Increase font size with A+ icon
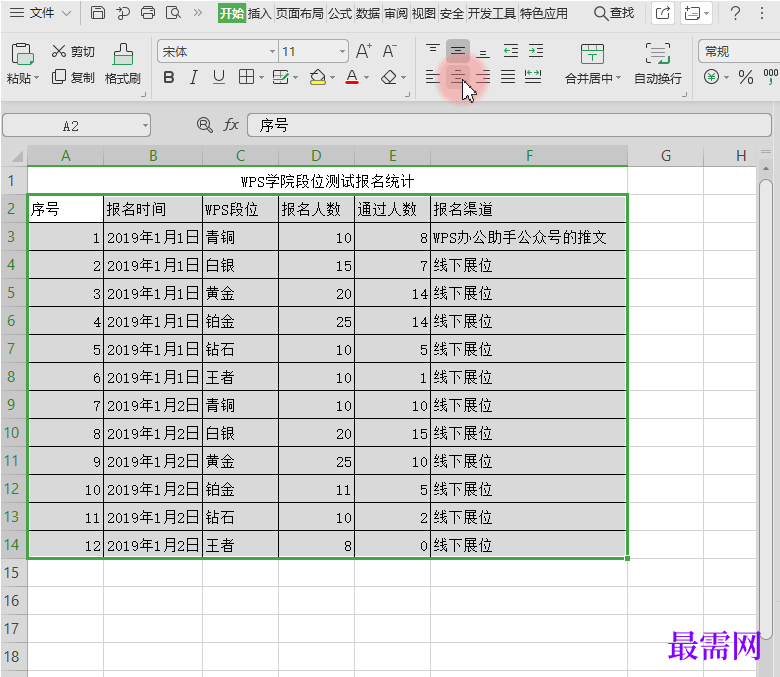Screen dimensions: 780x677 363,51
